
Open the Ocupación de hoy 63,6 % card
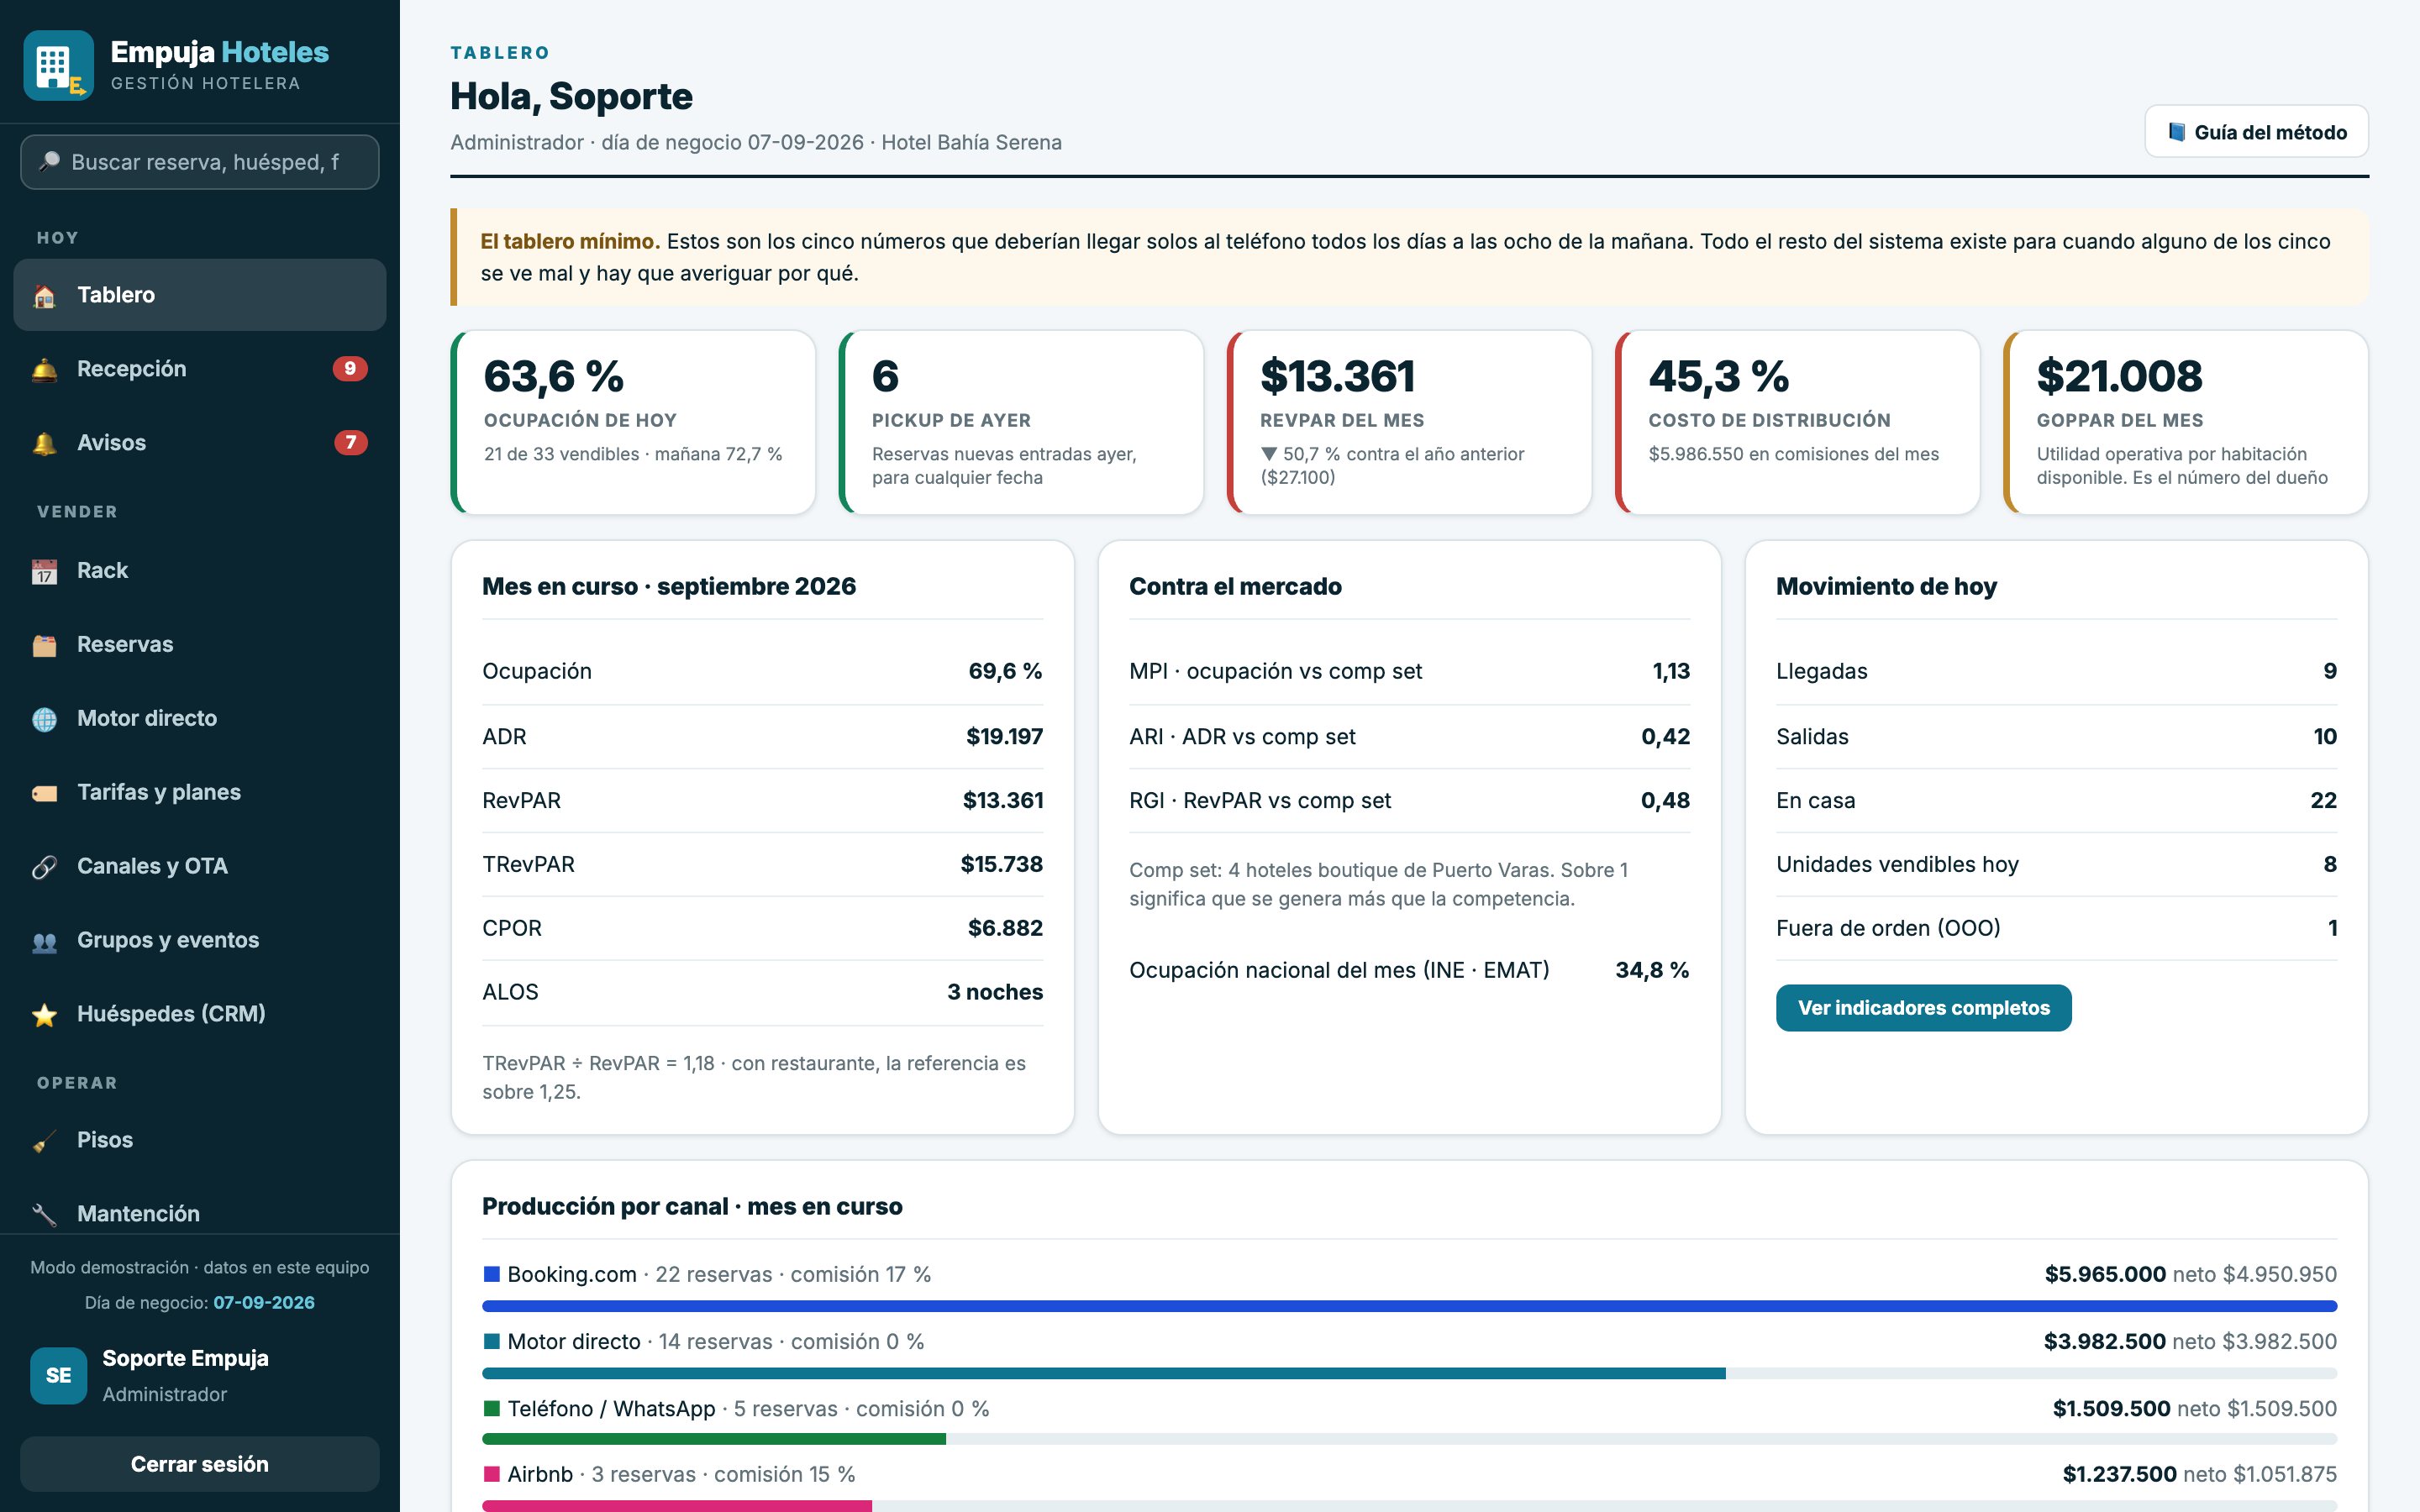pos(633,422)
